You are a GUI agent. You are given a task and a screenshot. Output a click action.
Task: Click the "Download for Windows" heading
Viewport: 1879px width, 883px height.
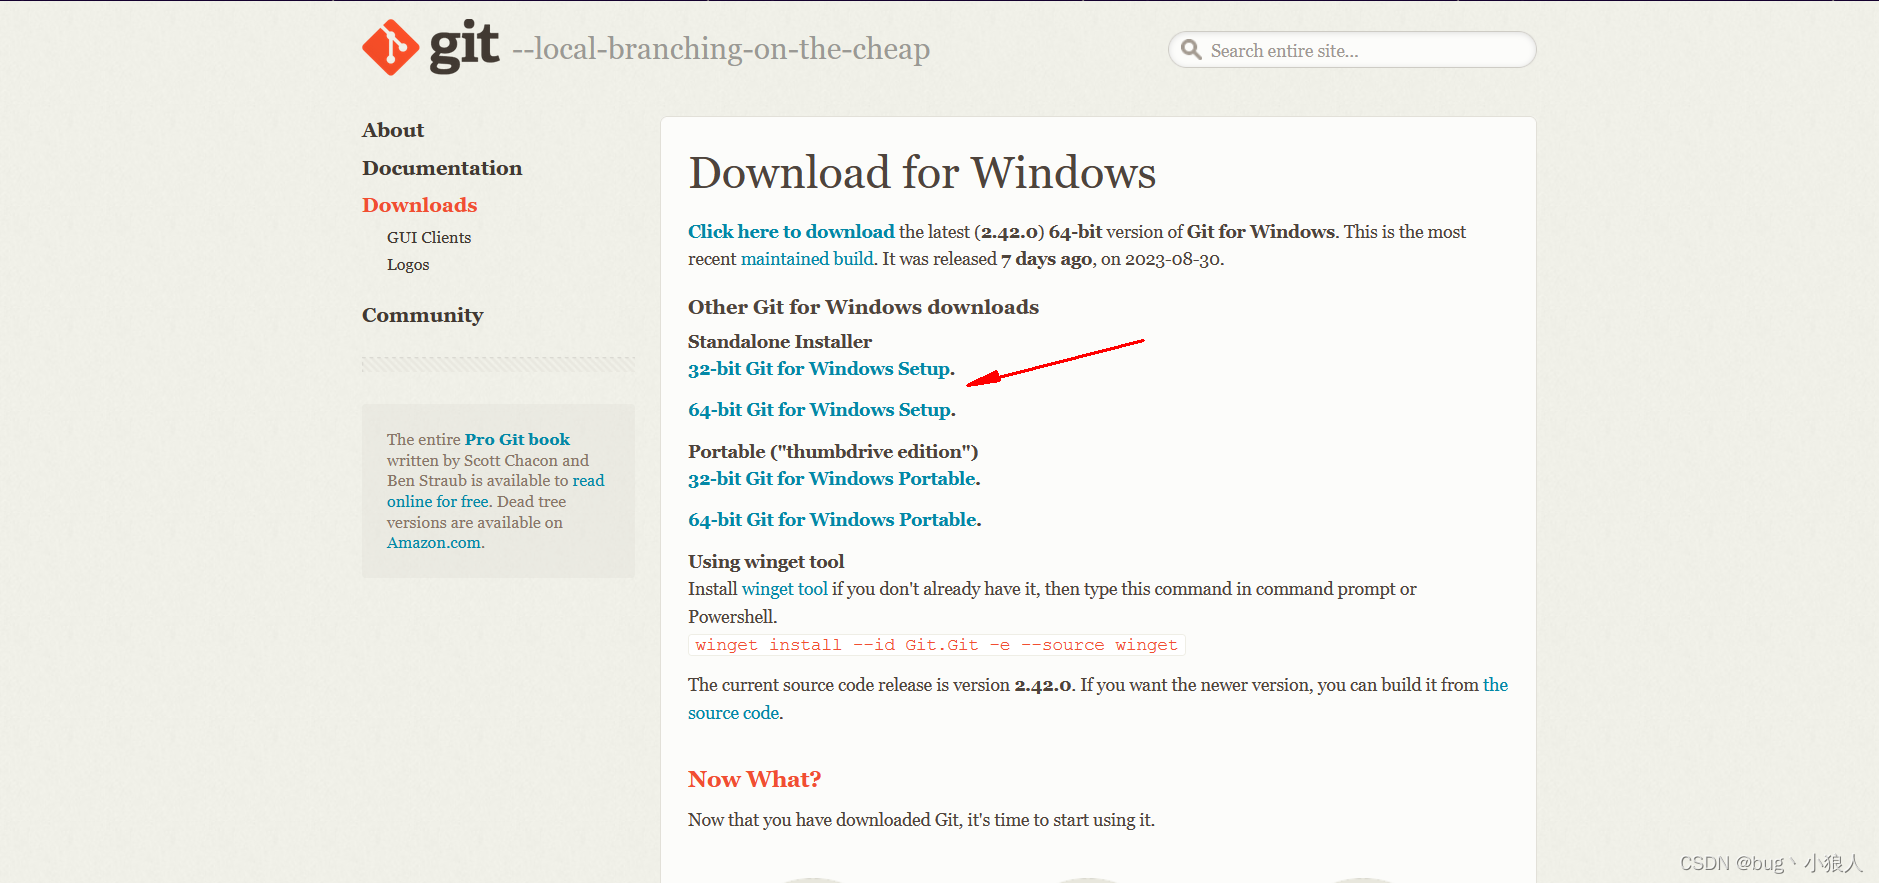922,173
